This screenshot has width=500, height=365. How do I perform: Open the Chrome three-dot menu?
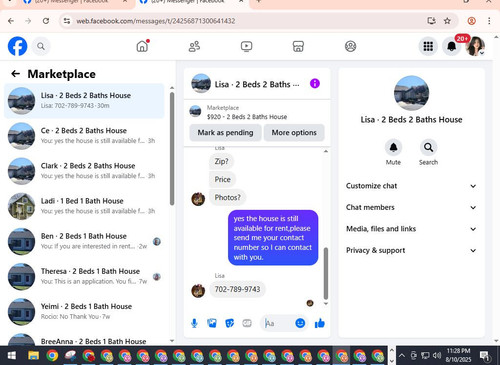click(x=489, y=21)
